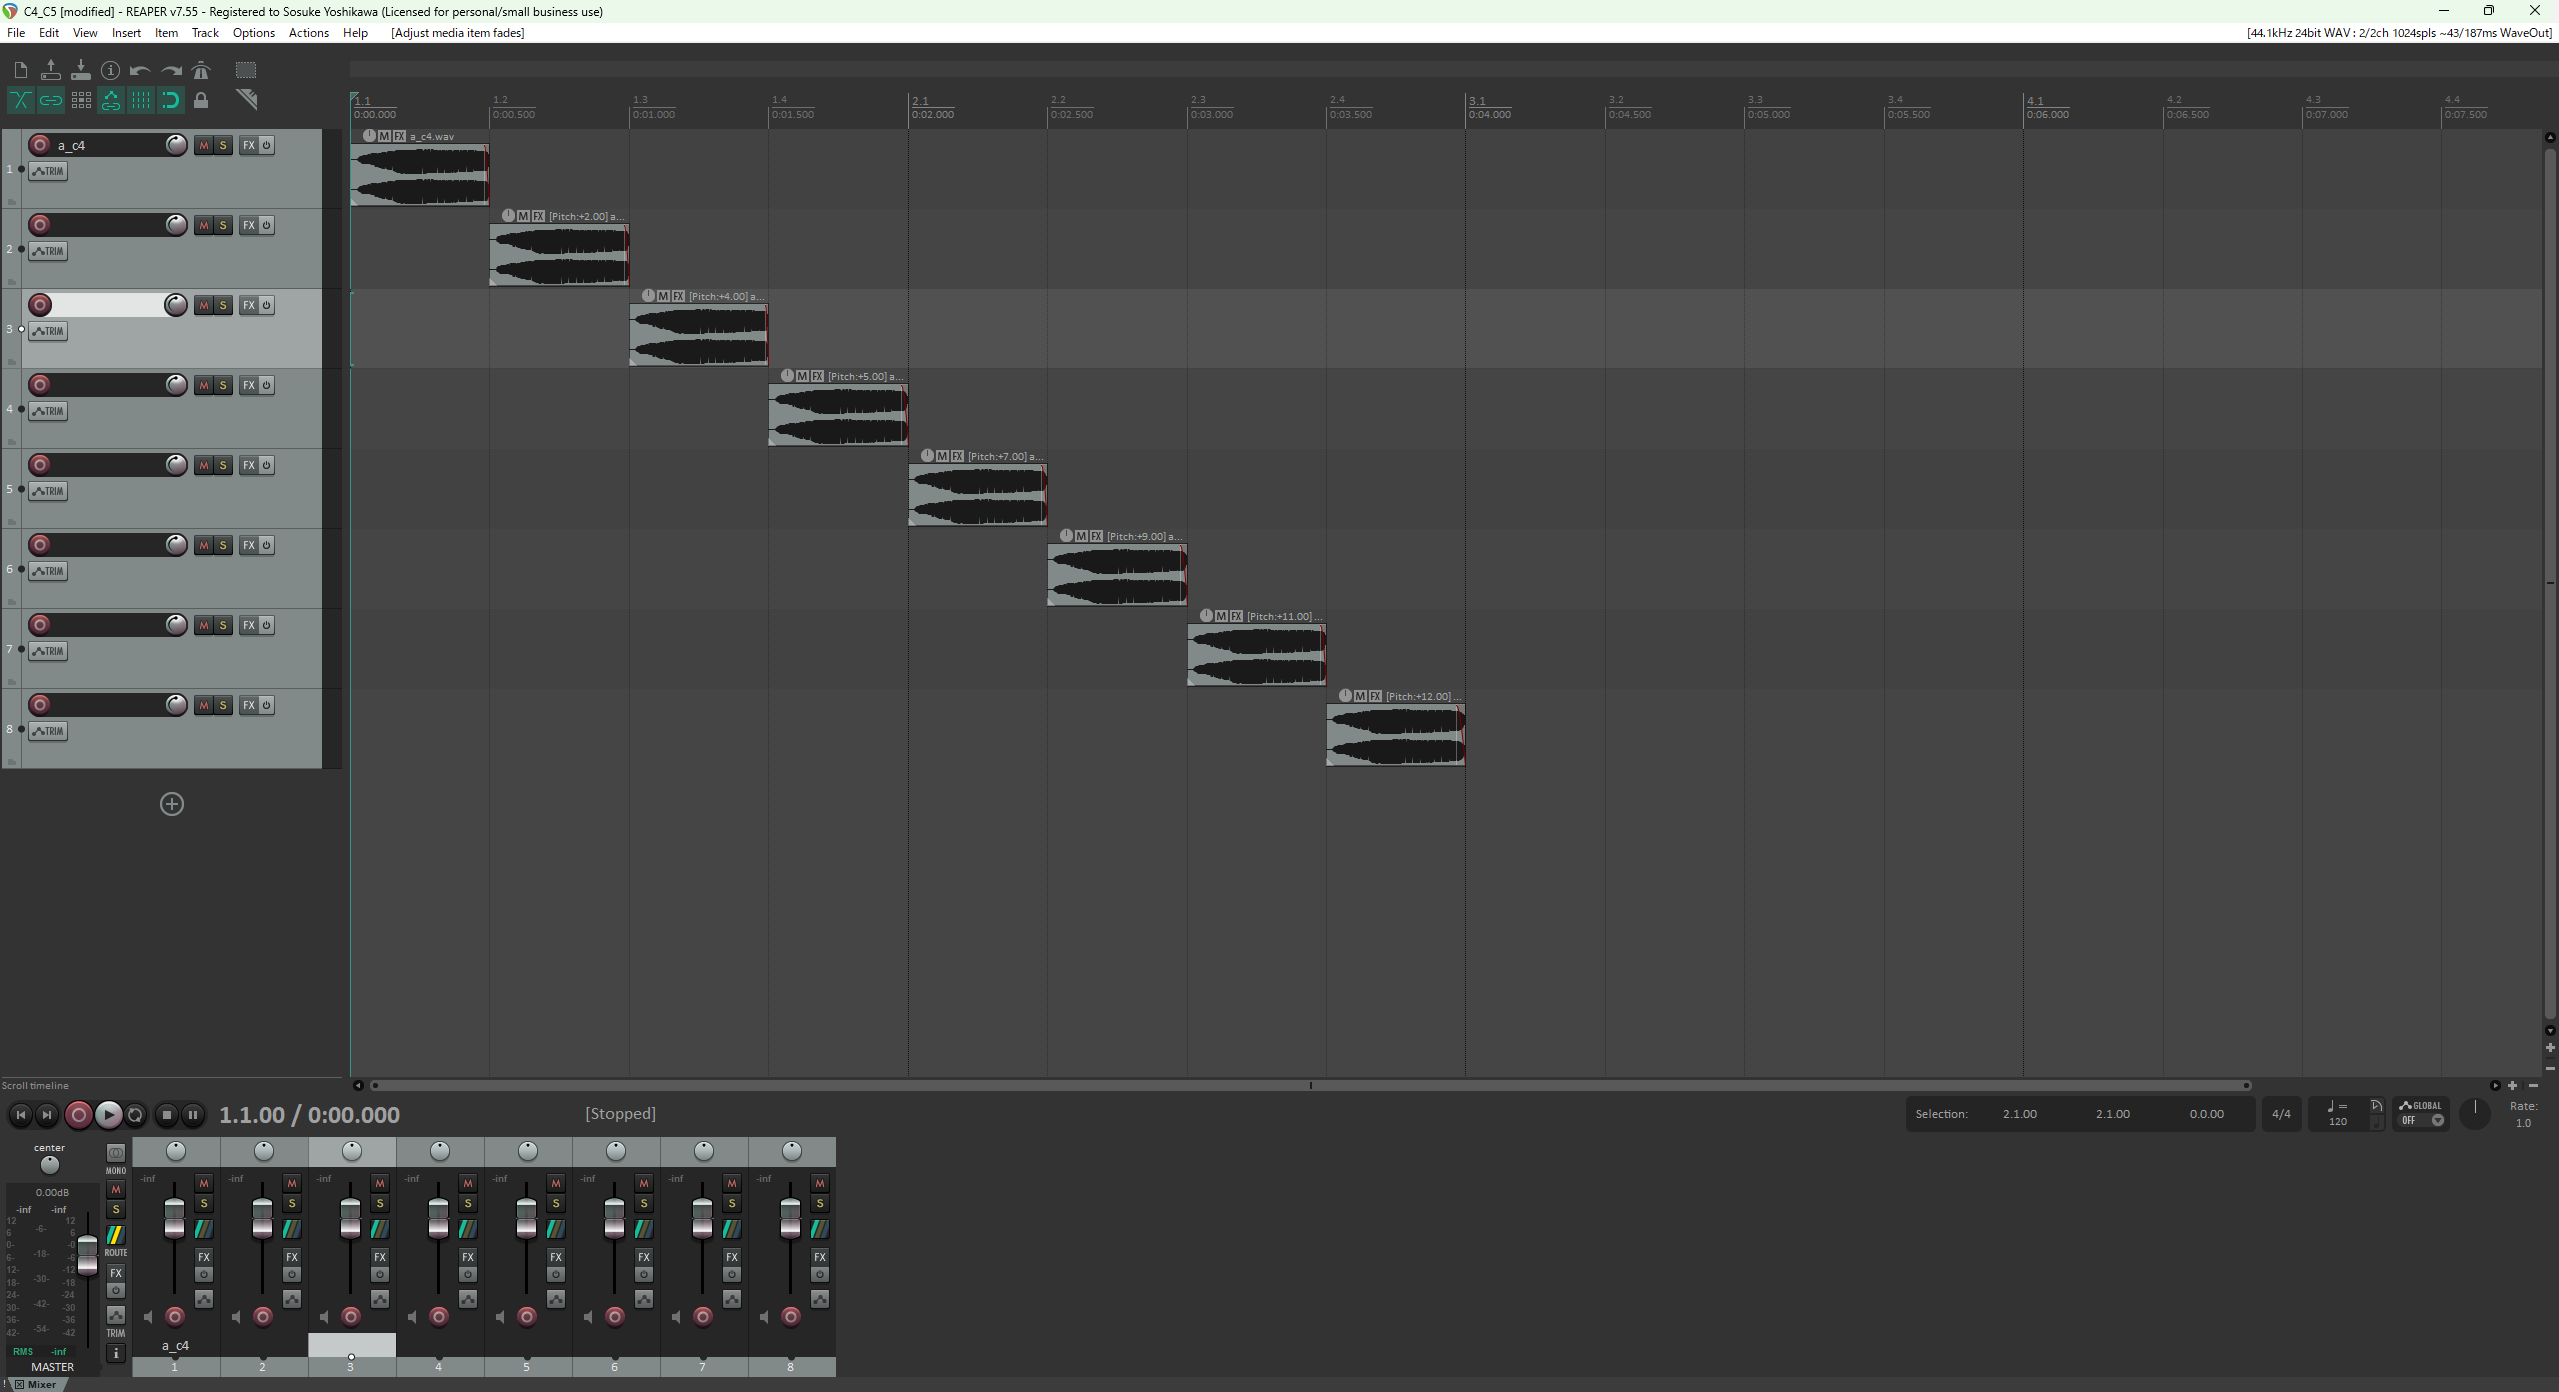Viewport: 2559px width, 1392px height.
Task: Solo track 4 in the track panel
Action: click(x=223, y=385)
